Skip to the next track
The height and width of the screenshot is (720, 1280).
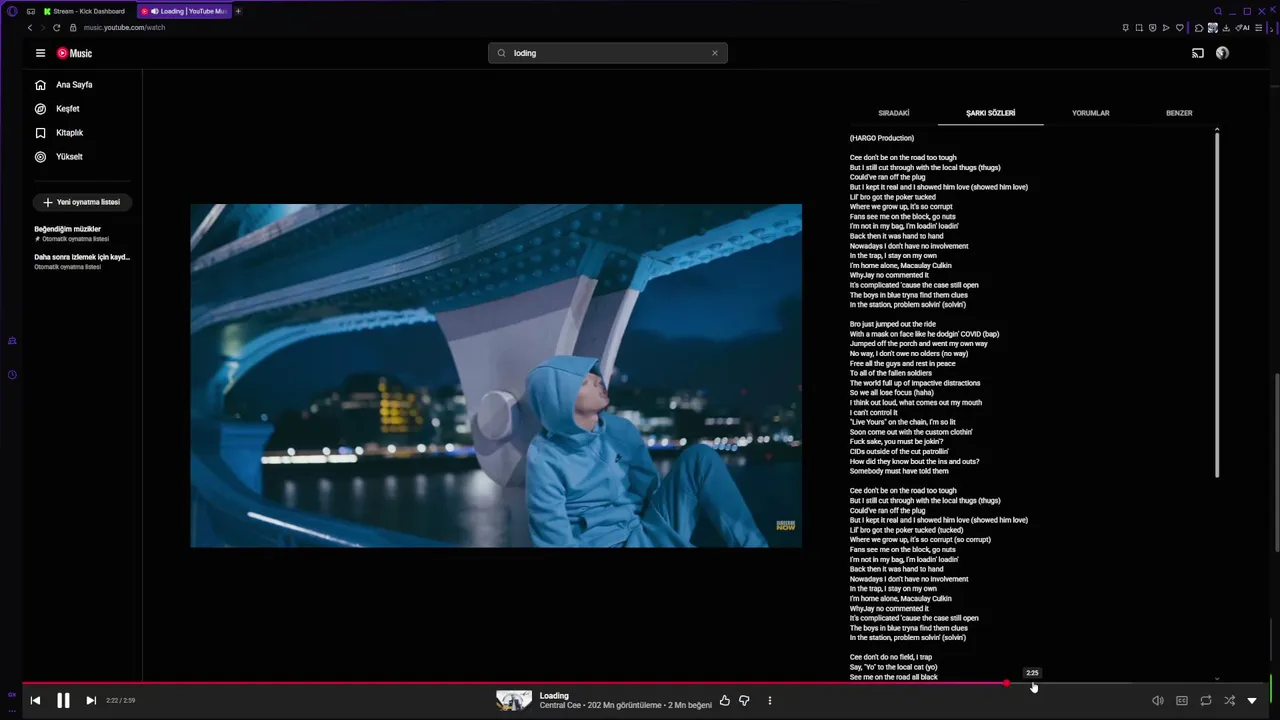point(91,701)
